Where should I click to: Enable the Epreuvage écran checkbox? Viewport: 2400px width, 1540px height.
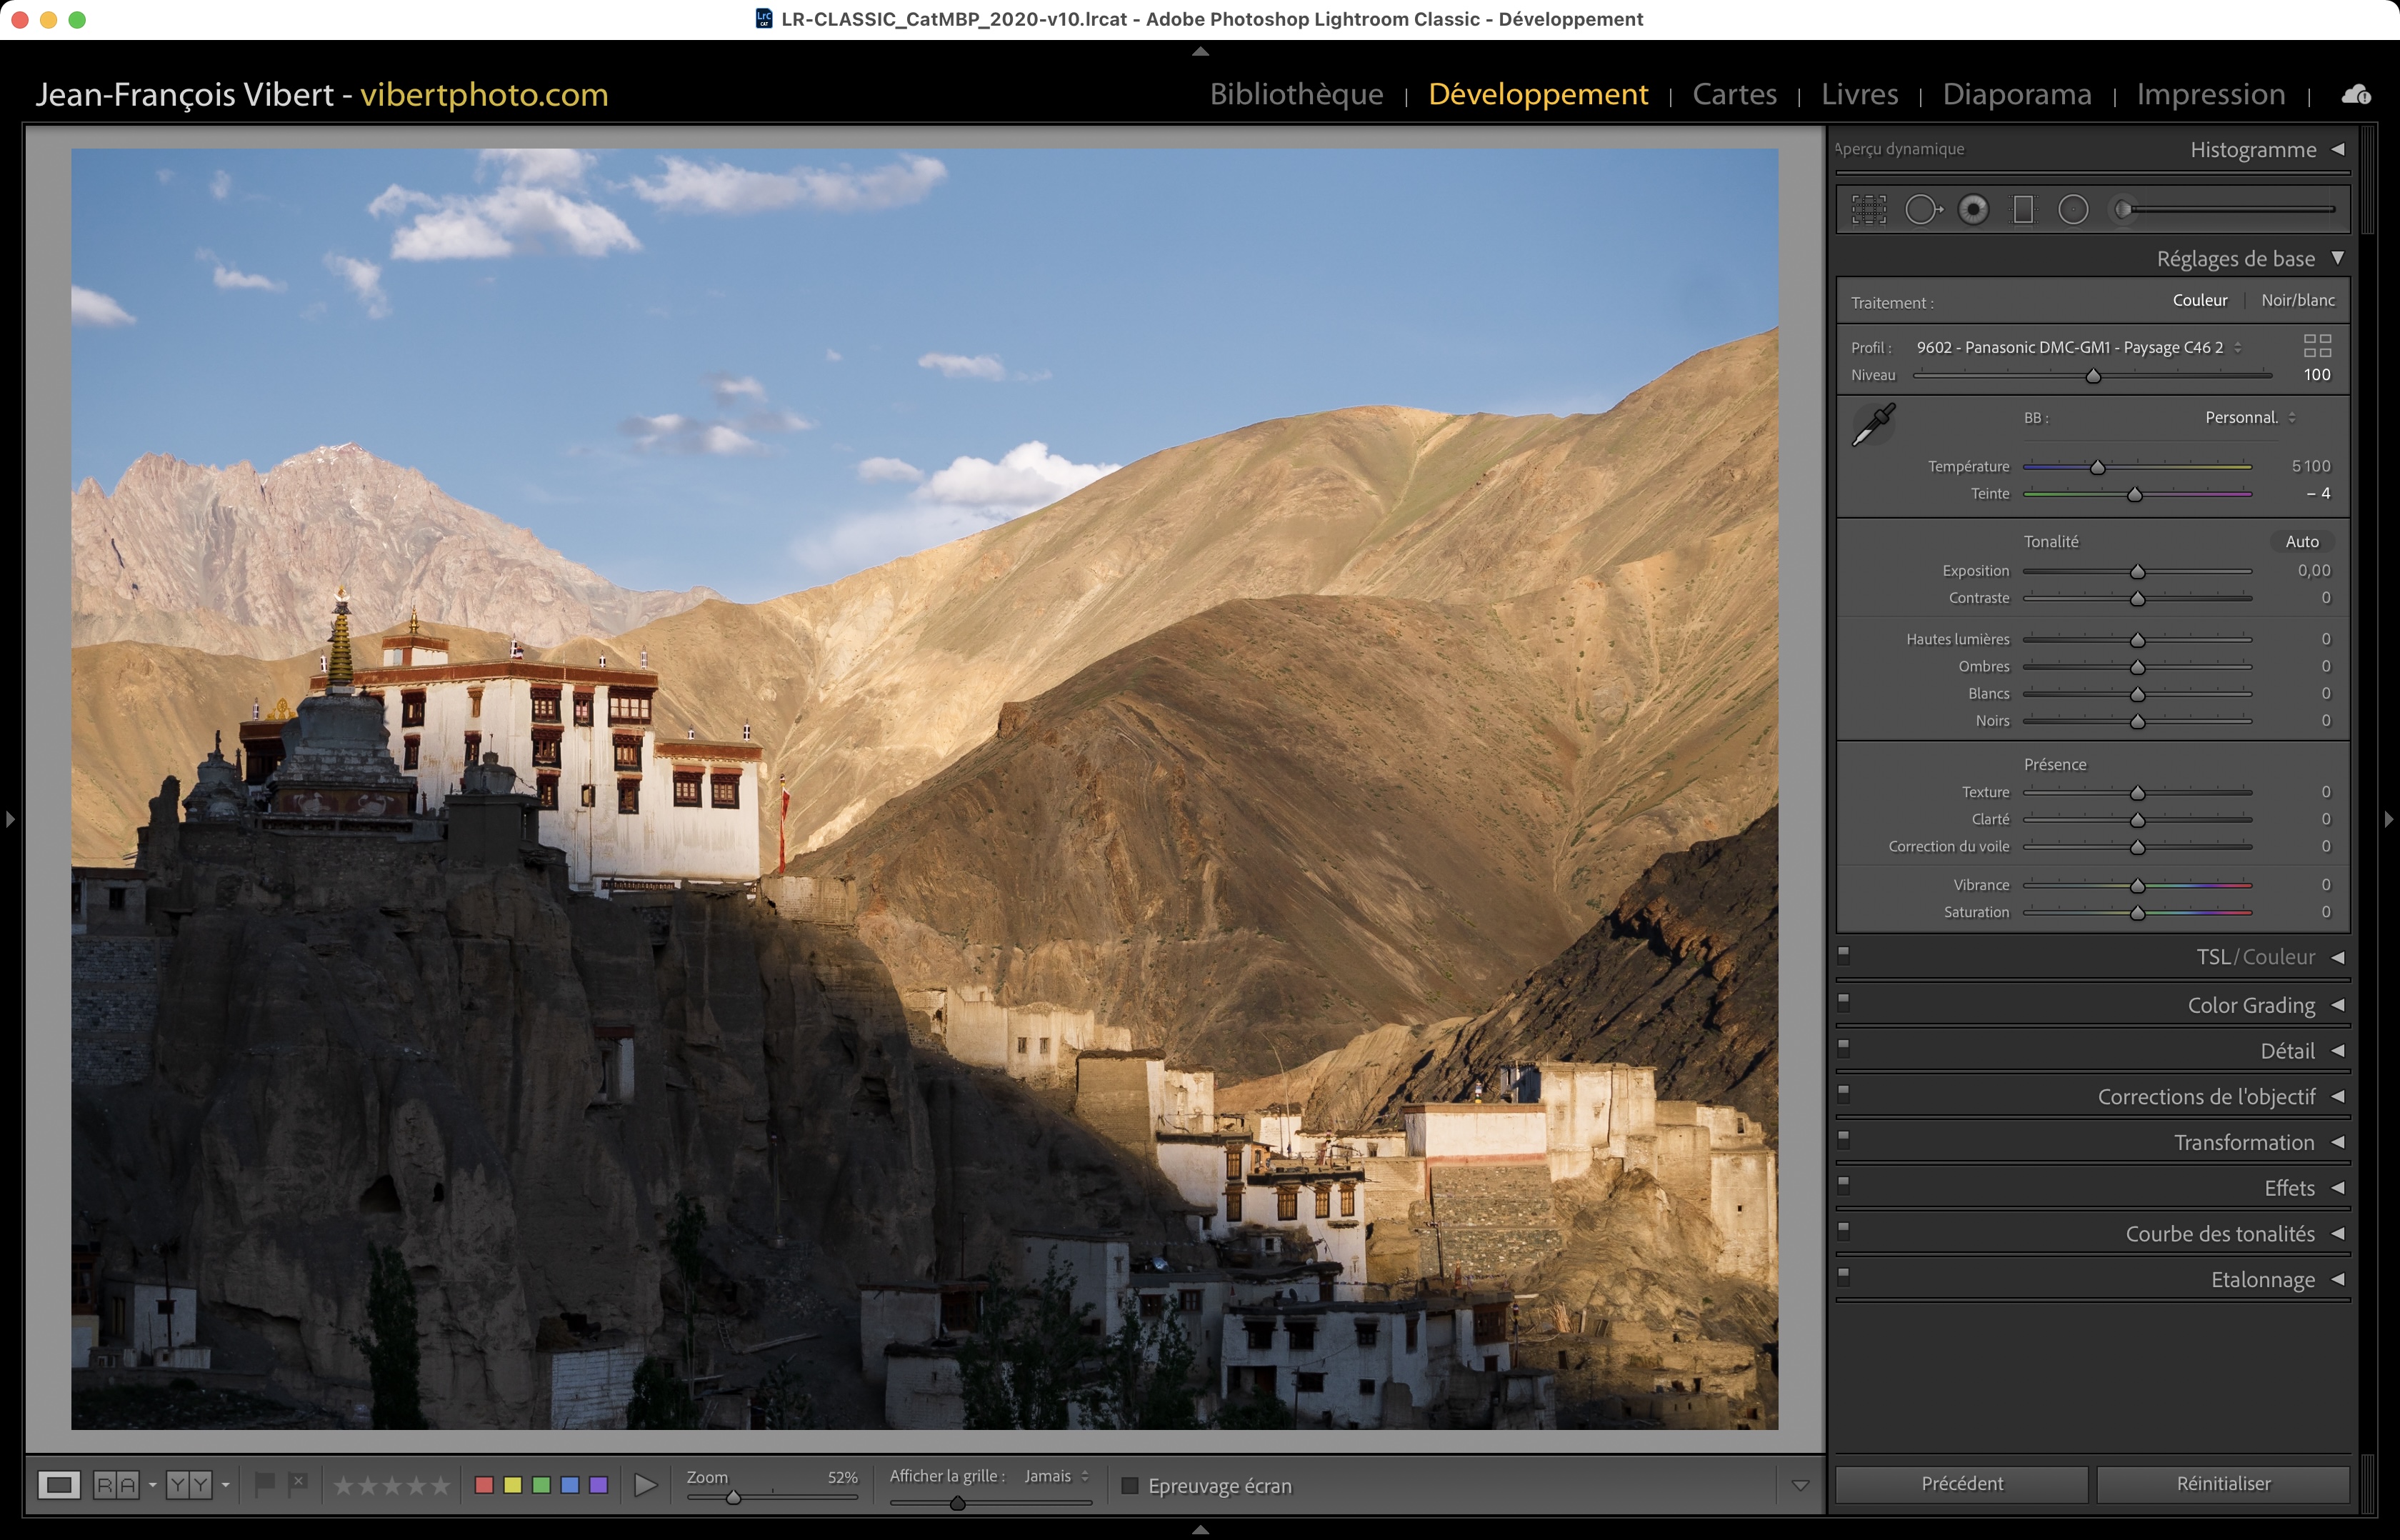pos(1130,1486)
